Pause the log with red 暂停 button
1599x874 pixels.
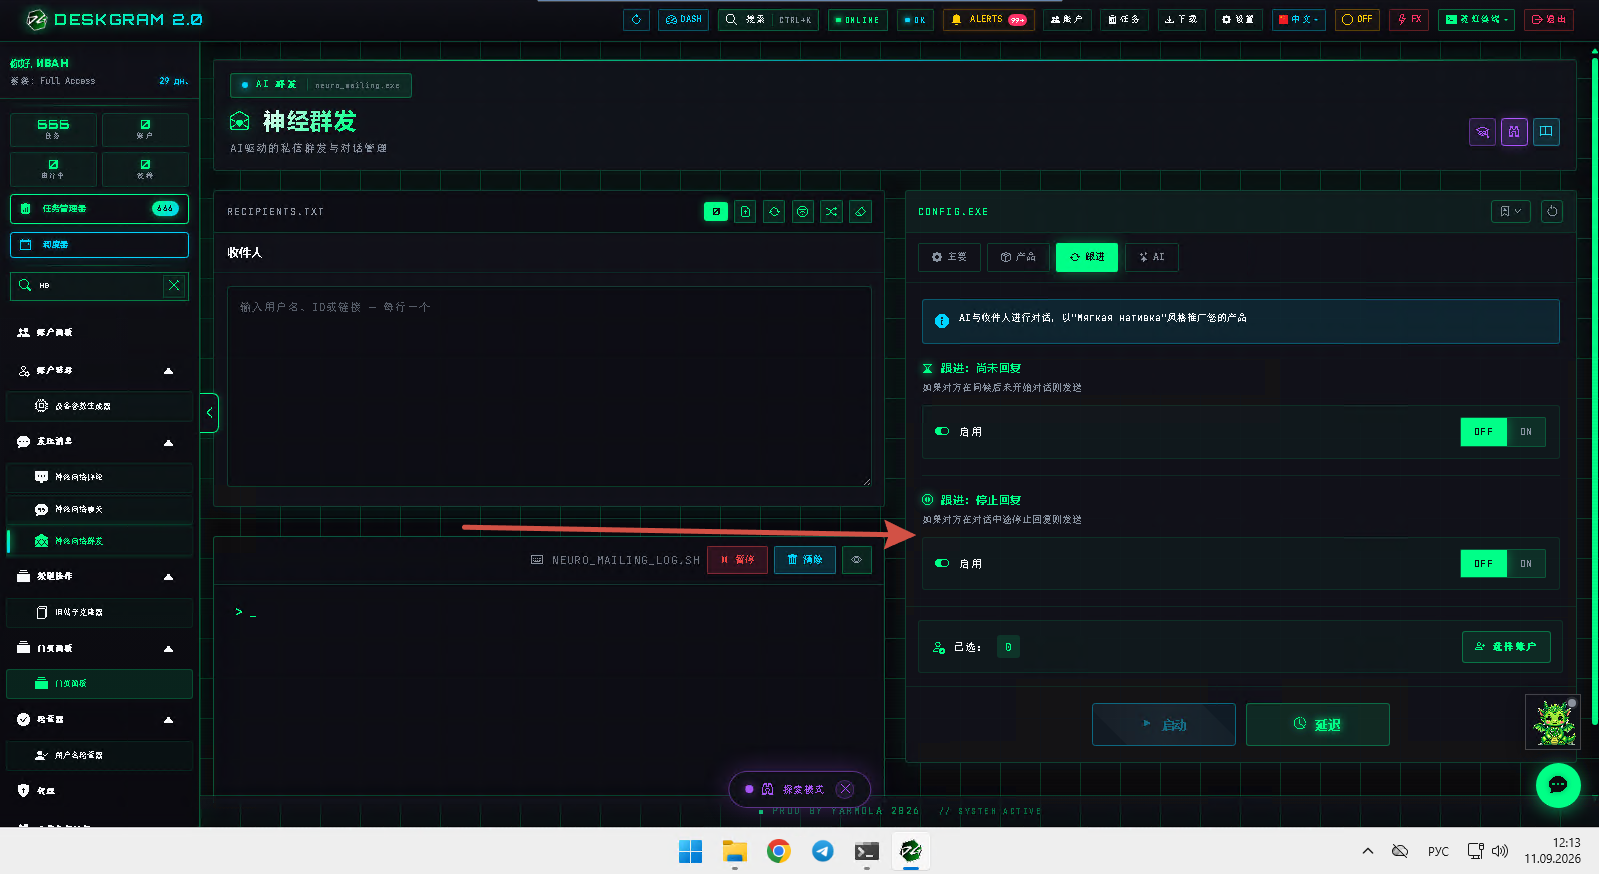[x=737, y=560]
